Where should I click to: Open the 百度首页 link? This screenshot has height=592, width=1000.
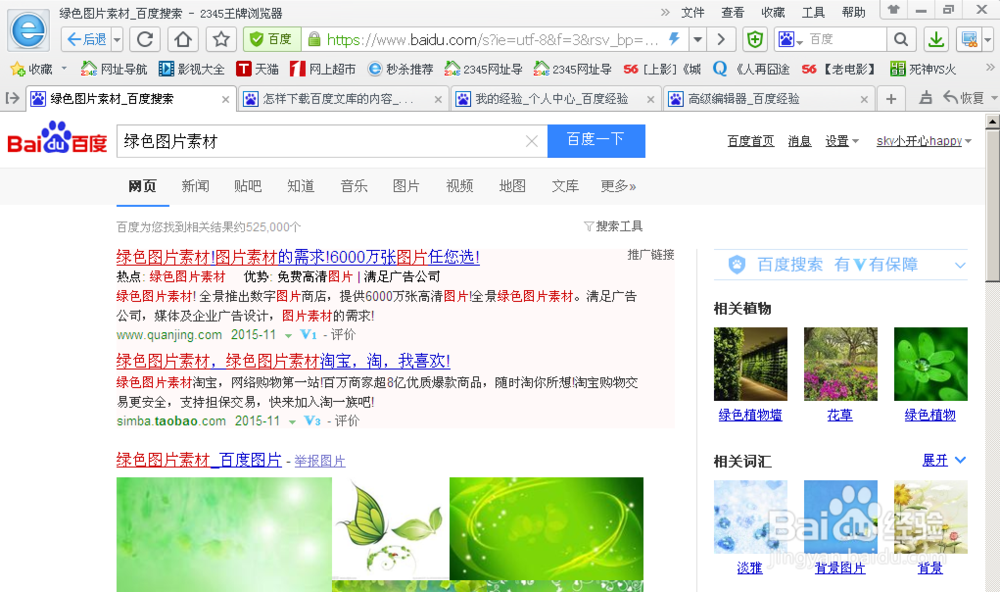click(x=751, y=141)
